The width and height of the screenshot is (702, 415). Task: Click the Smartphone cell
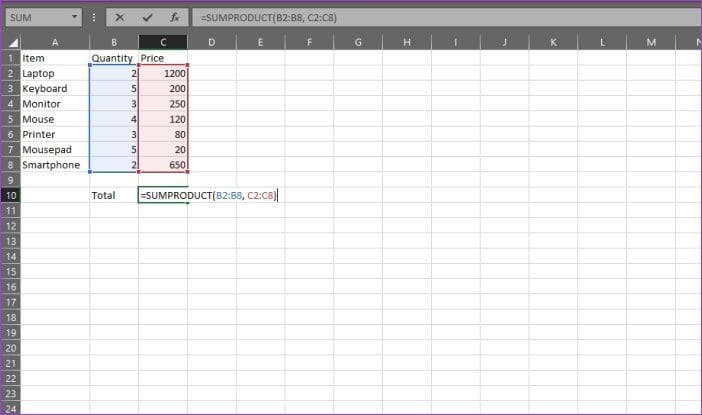tap(55, 165)
